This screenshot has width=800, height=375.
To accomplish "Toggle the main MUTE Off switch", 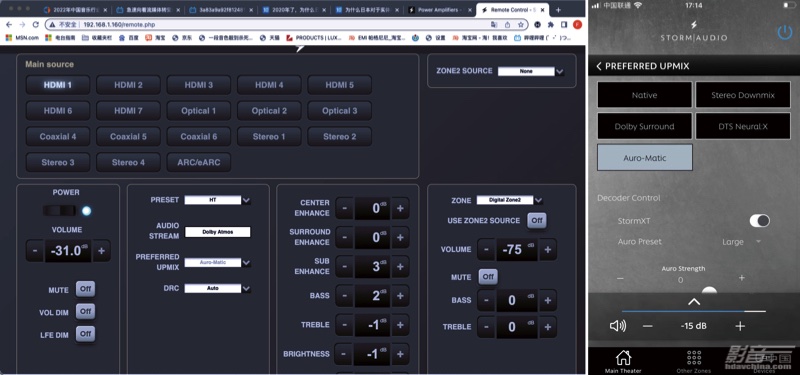I will click(85, 289).
